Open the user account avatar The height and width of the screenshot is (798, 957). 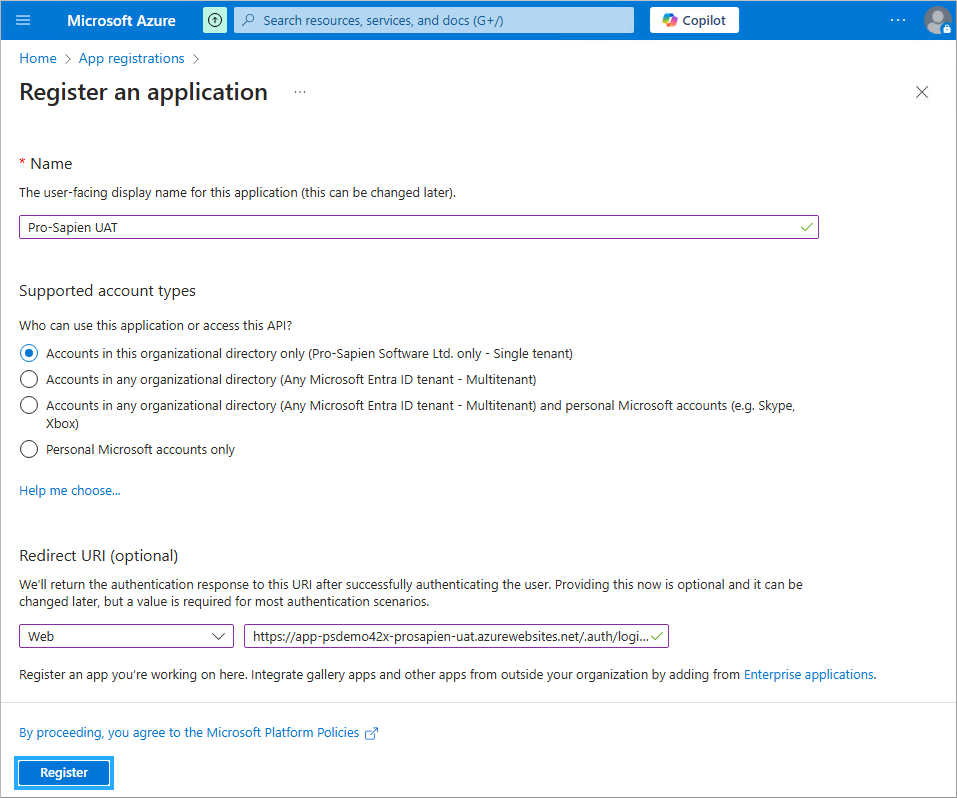click(937, 20)
